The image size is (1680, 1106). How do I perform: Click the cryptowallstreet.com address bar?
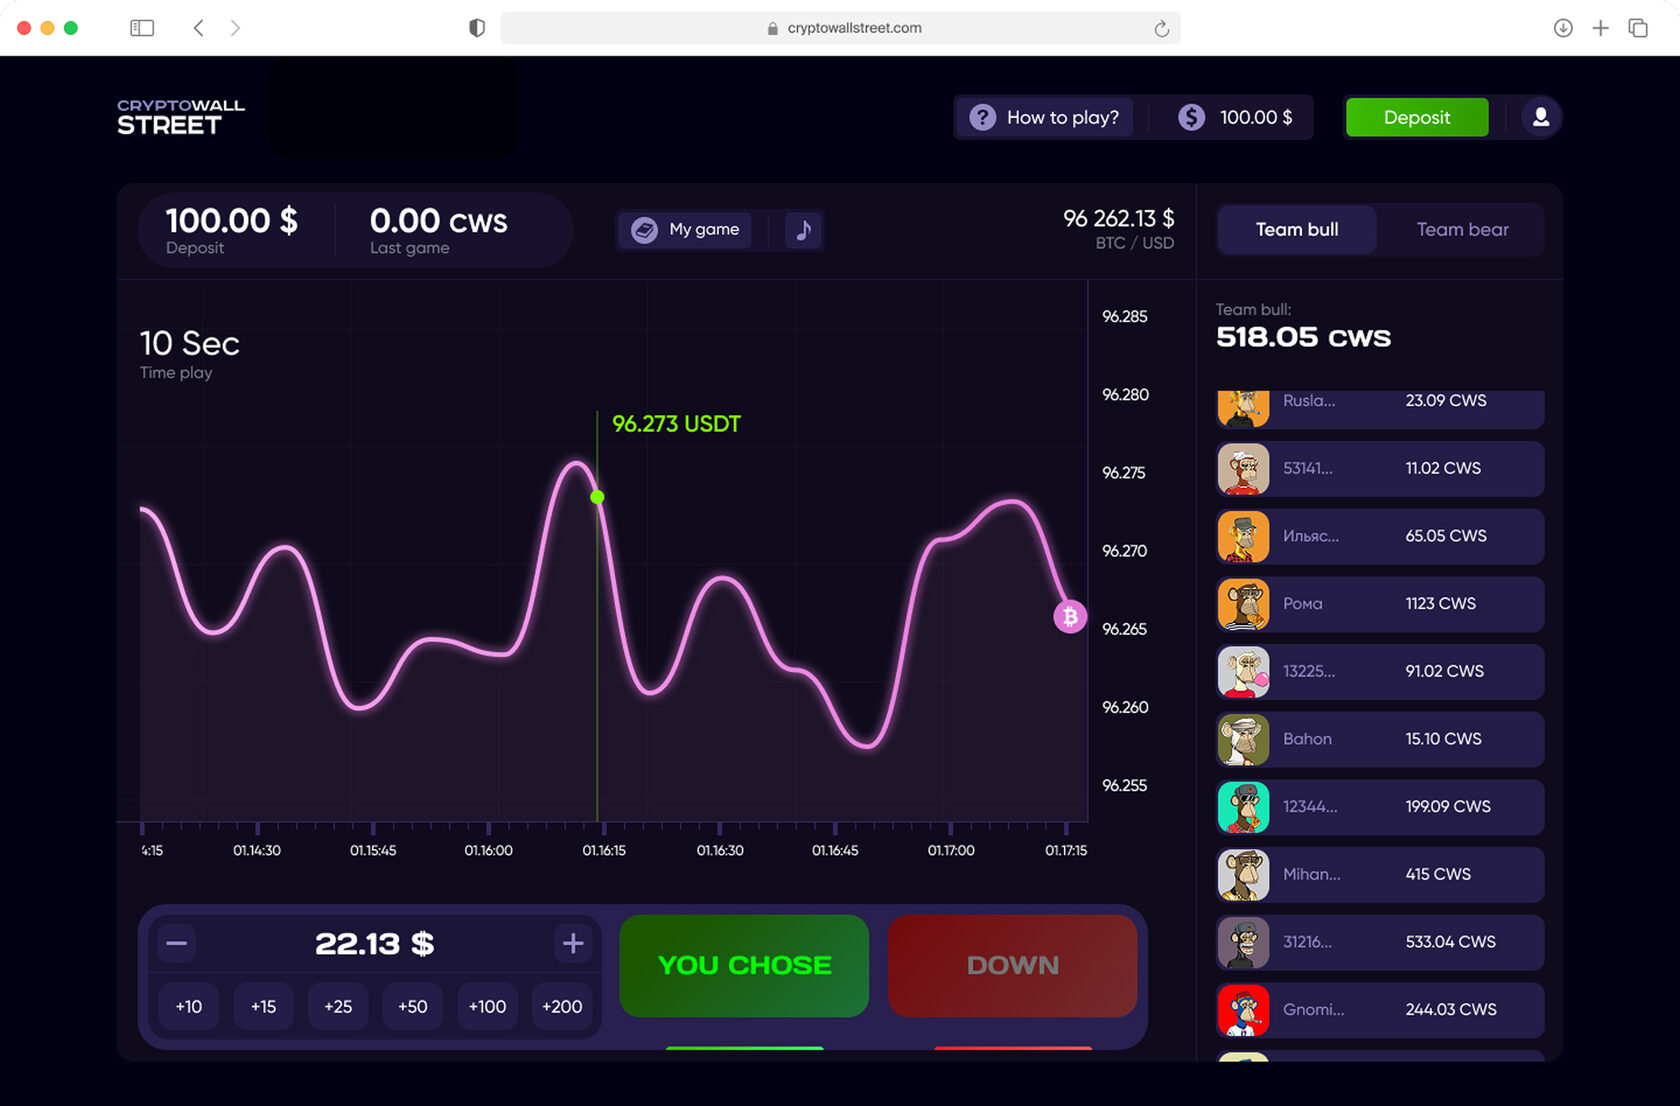pos(840,28)
